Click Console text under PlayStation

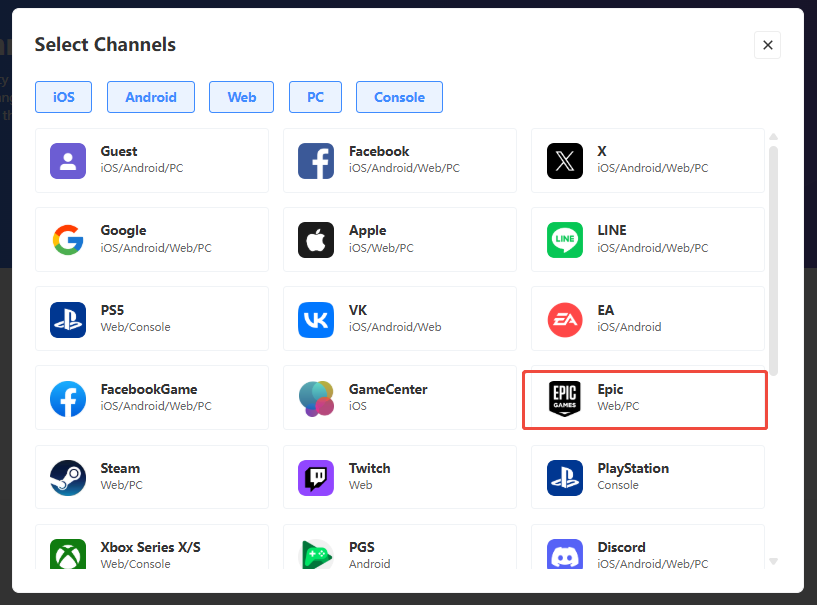coord(618,485)
